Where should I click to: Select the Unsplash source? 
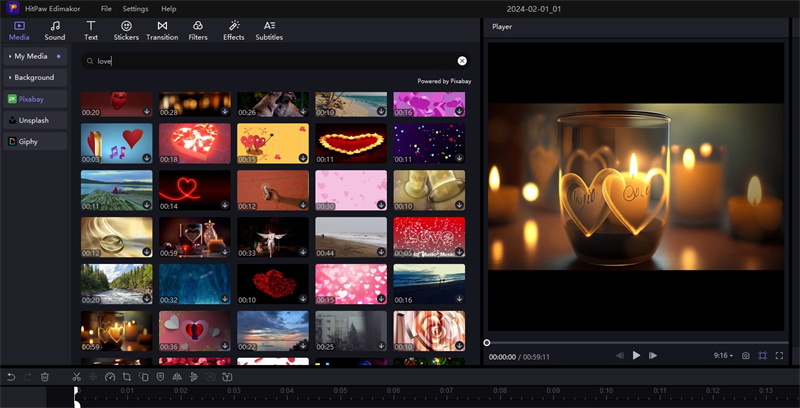point(35,120)
